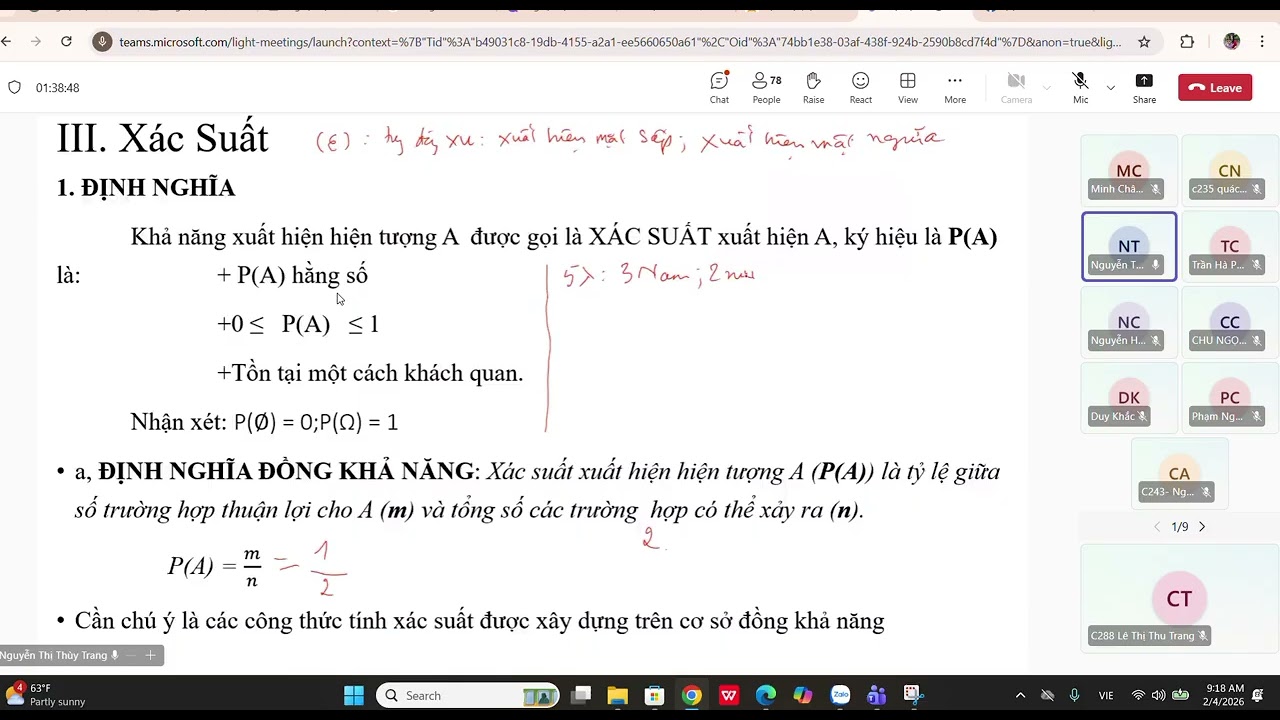The height and width of the screenshot is (720, 1280).
Task: Open the View layout options
Action: [x=907, y=88]
